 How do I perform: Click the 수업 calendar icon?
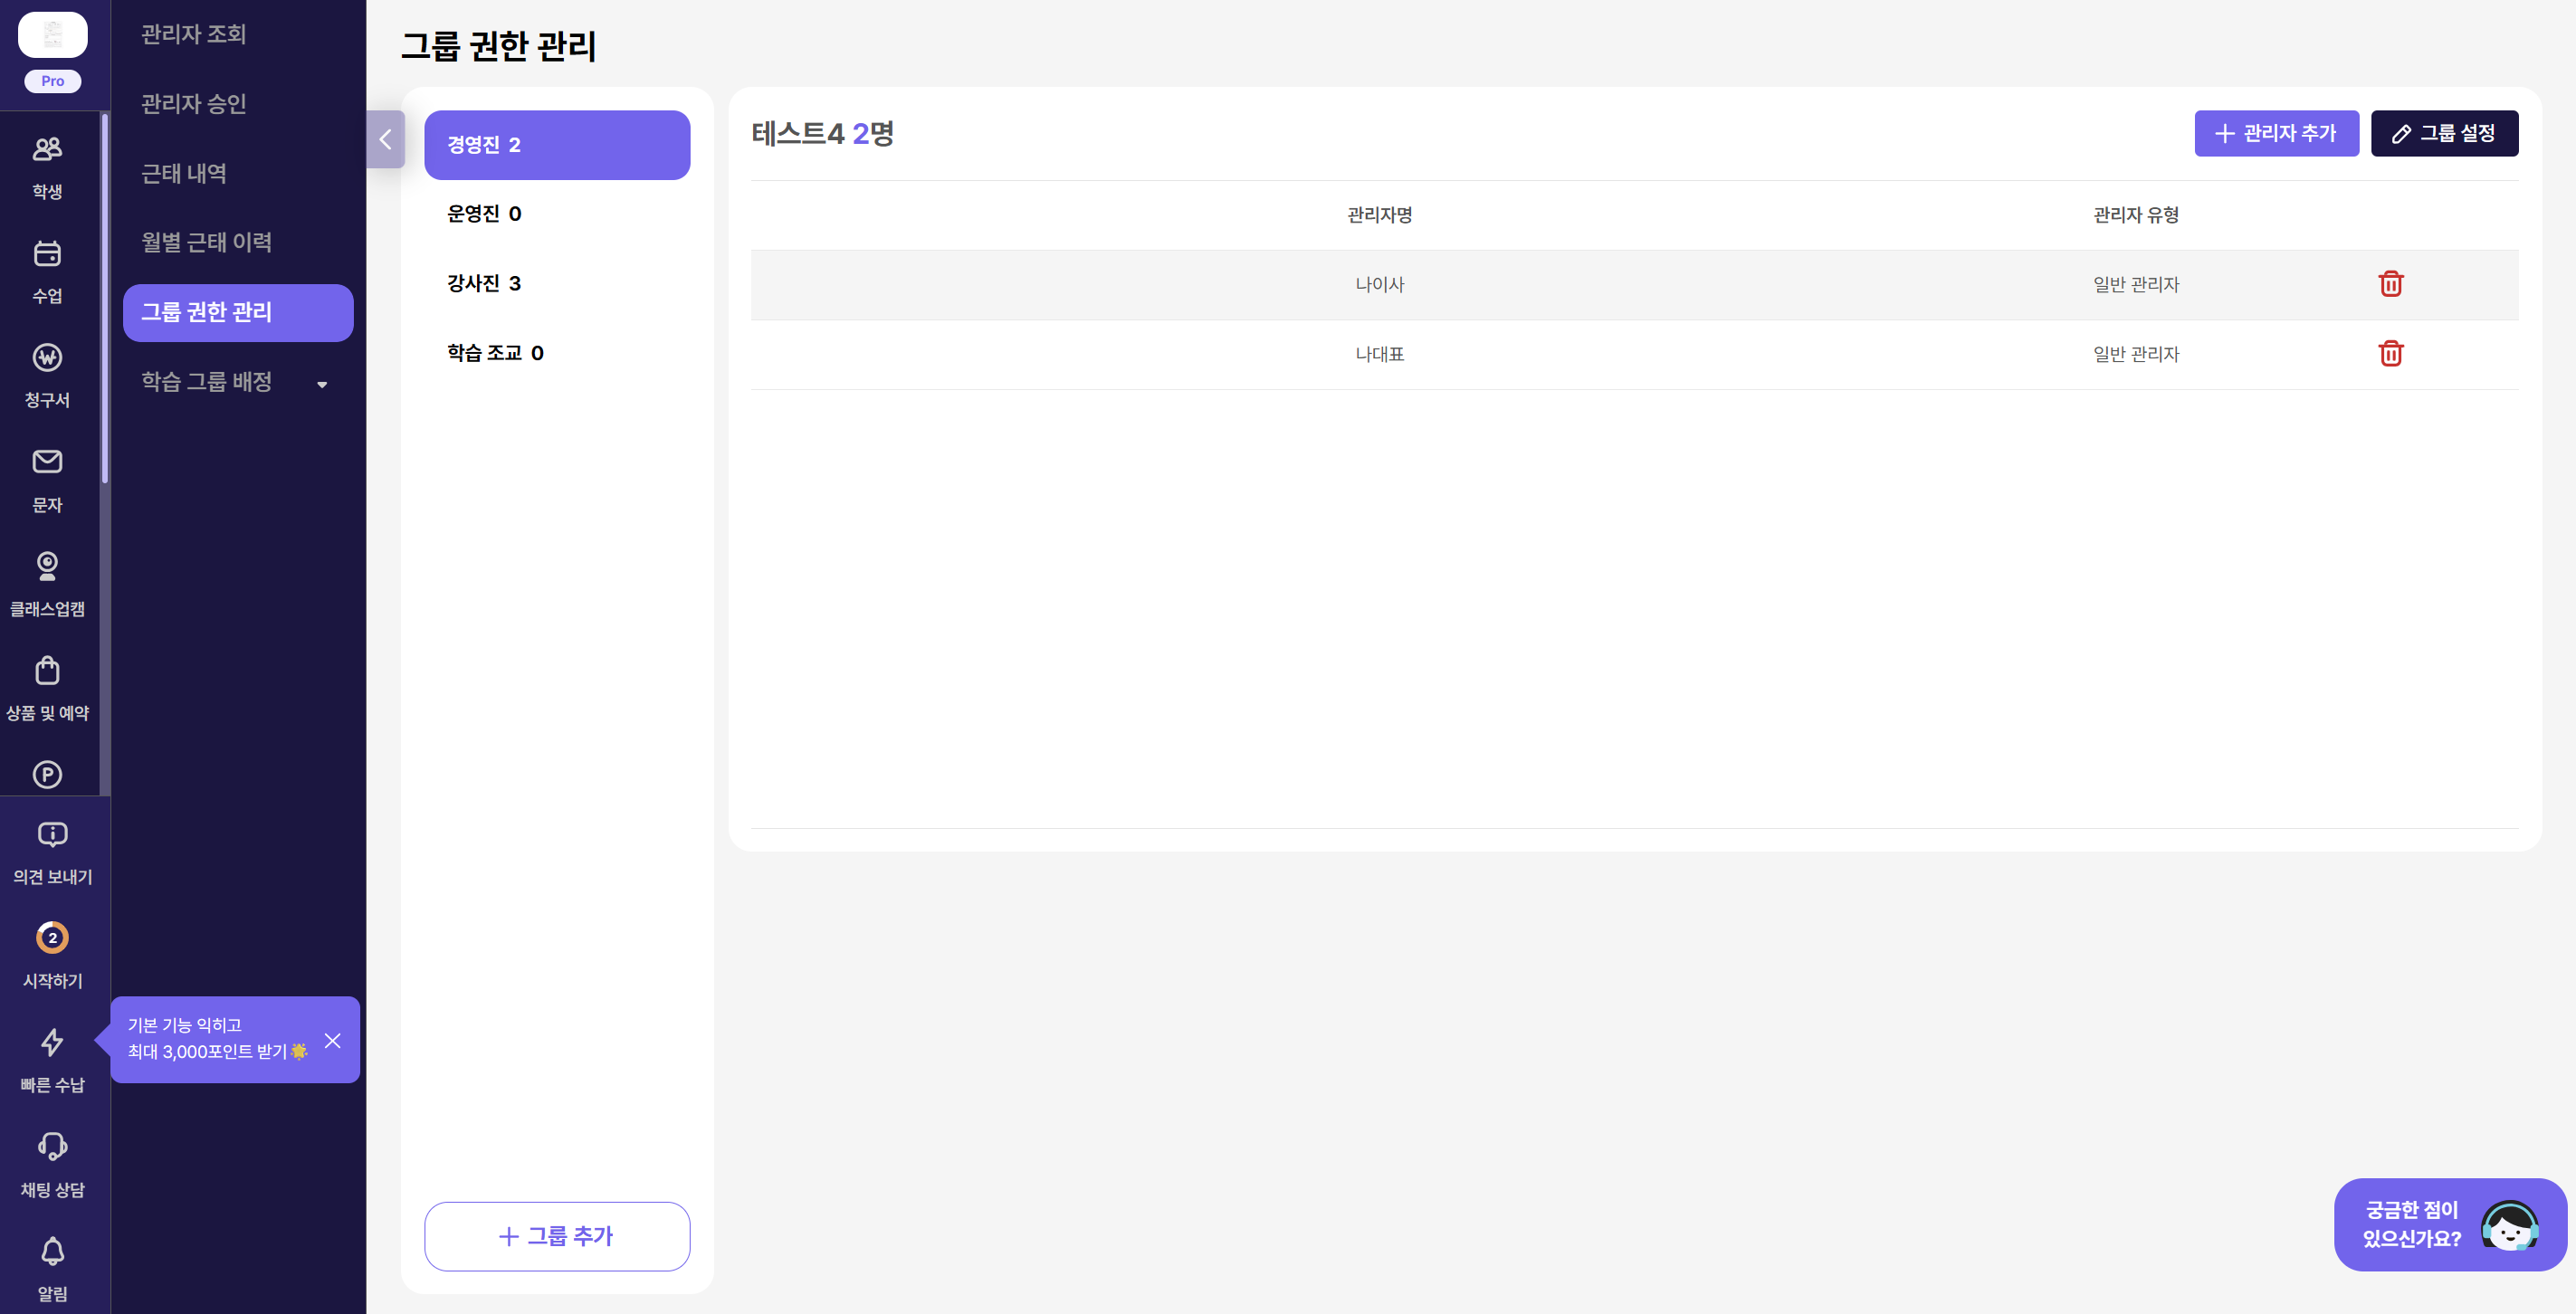(47, 254)
